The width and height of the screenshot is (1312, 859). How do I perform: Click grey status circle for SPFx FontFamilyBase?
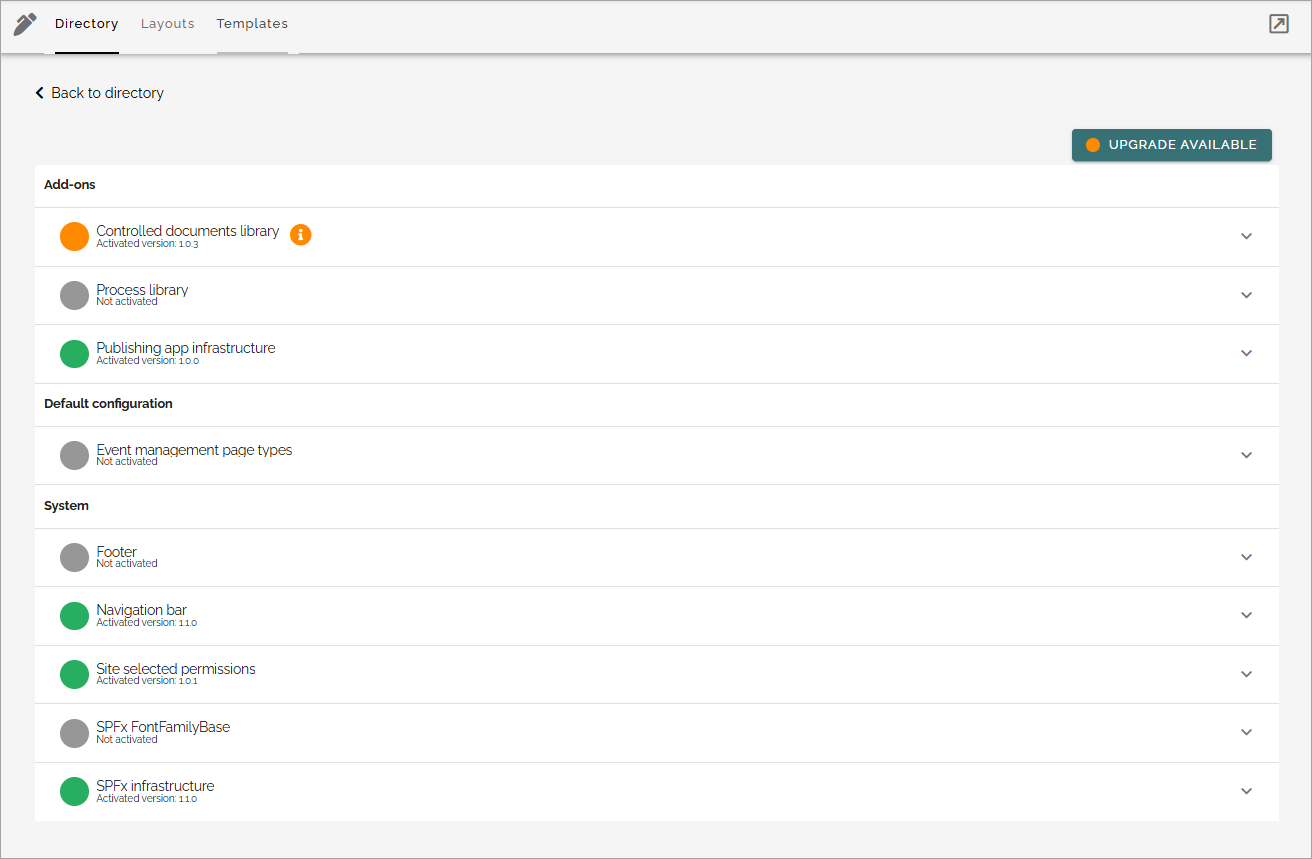[74, 733]
